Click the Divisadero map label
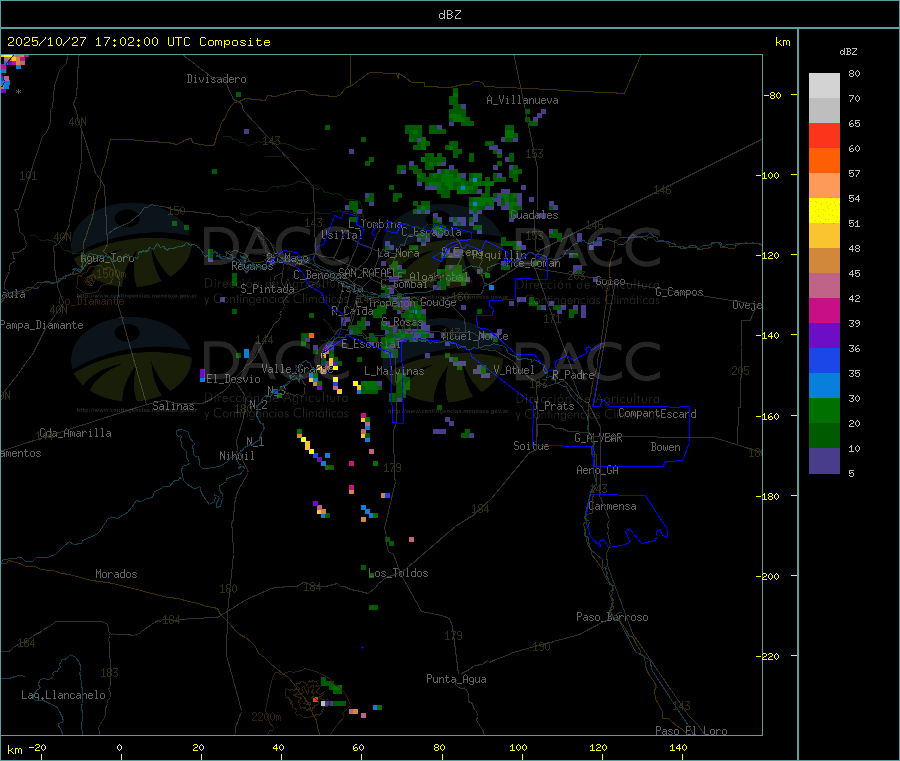This screenshot has width=900, height=761. click(216, 79)
